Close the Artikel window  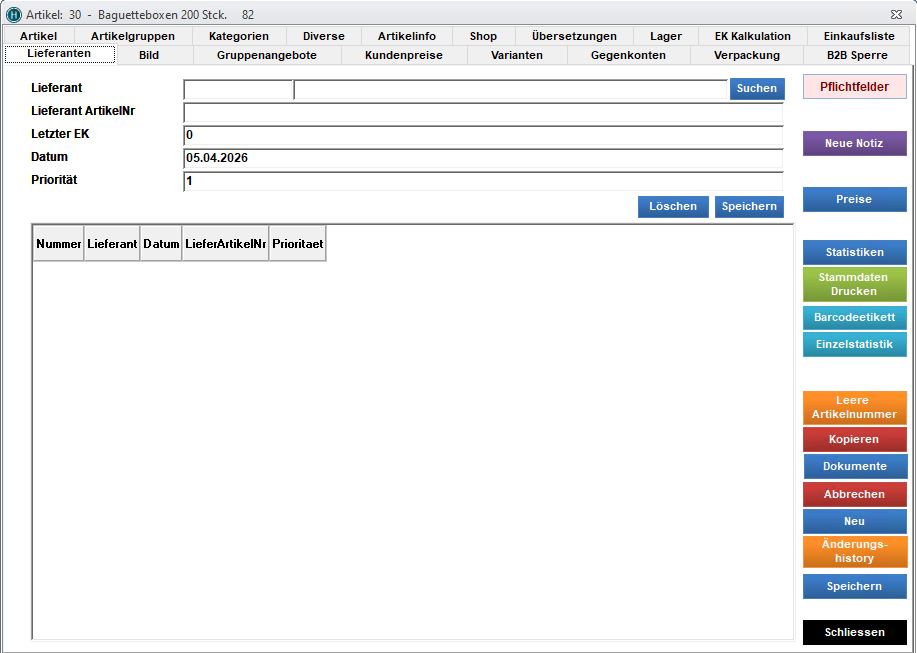coord(895,15)
